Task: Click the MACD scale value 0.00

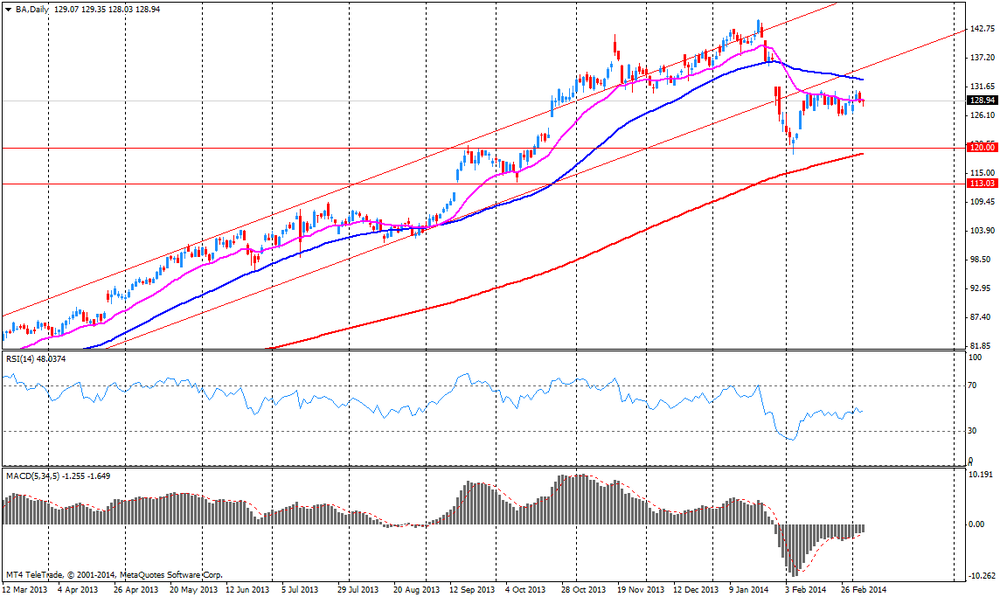Action: 976,524
